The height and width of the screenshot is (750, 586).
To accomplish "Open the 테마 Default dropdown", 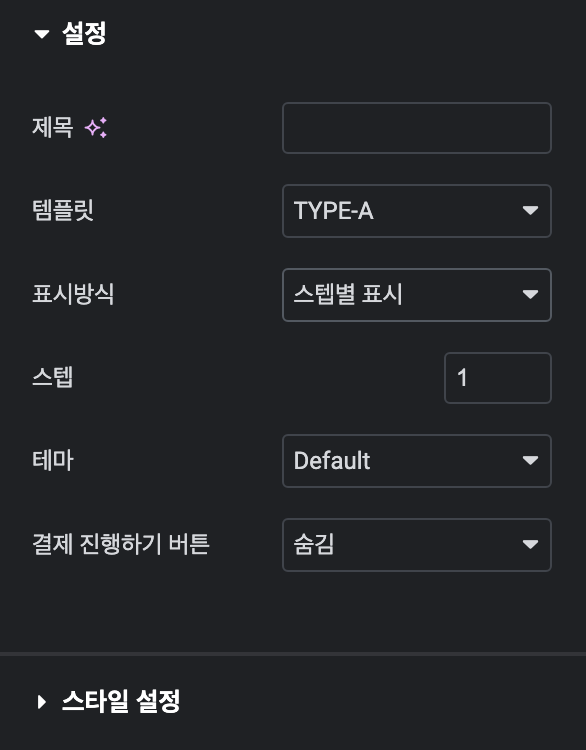I will point(417,461).
